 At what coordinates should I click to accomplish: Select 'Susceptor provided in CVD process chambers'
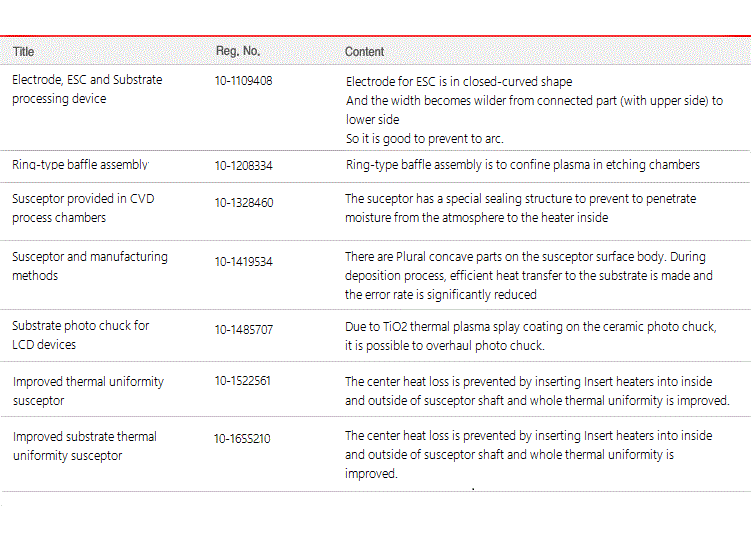(83, 208)
